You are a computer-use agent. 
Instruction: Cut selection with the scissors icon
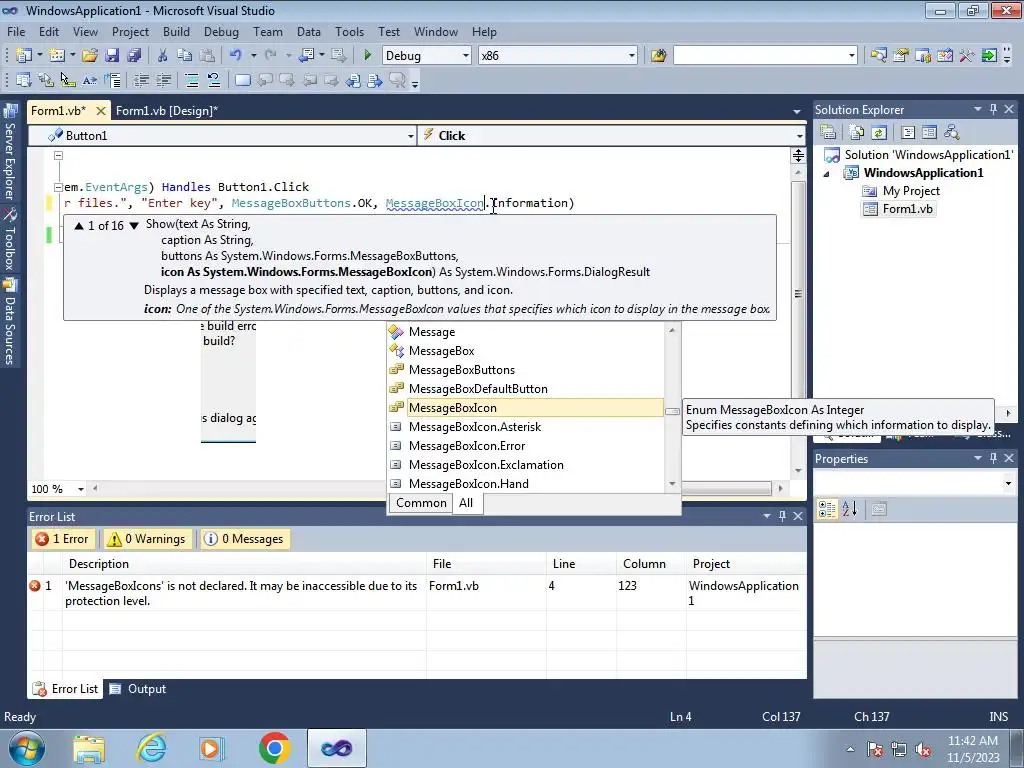click(163, 56)
